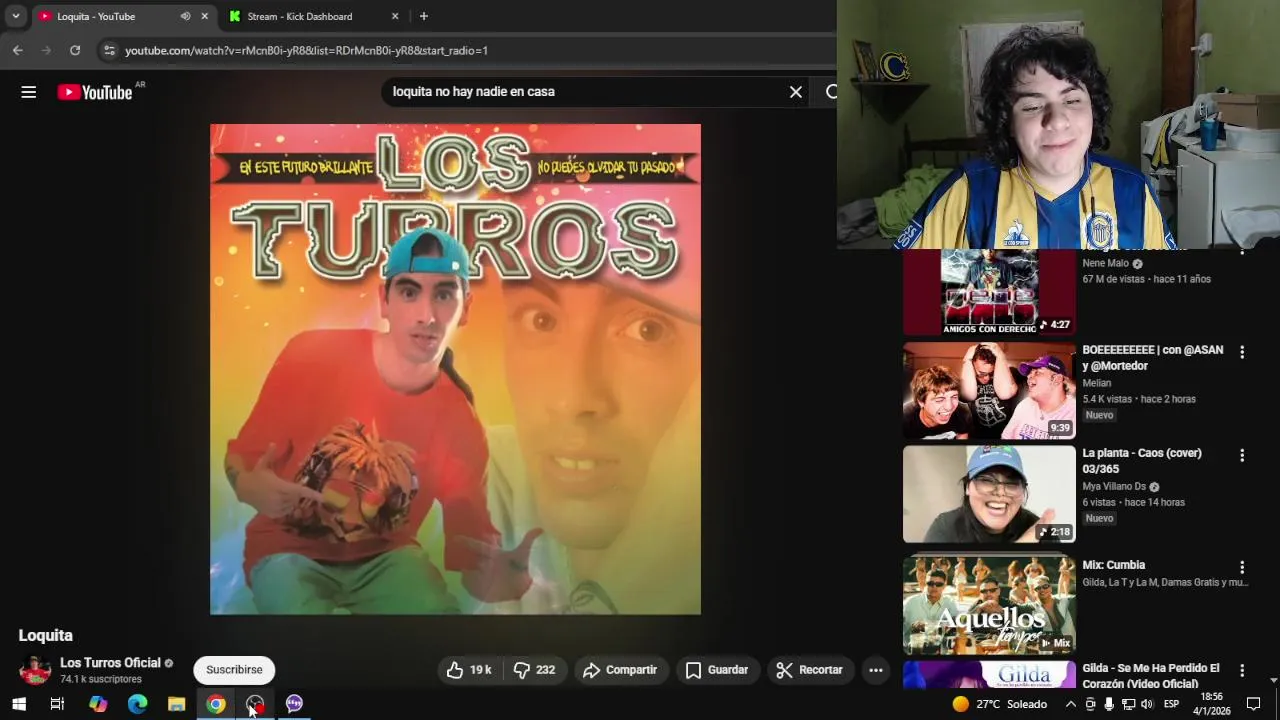The height and width of the screenshot is (720, 1280).
Task: Launch Copilot from the taskbar
Action: click(98, 704)
